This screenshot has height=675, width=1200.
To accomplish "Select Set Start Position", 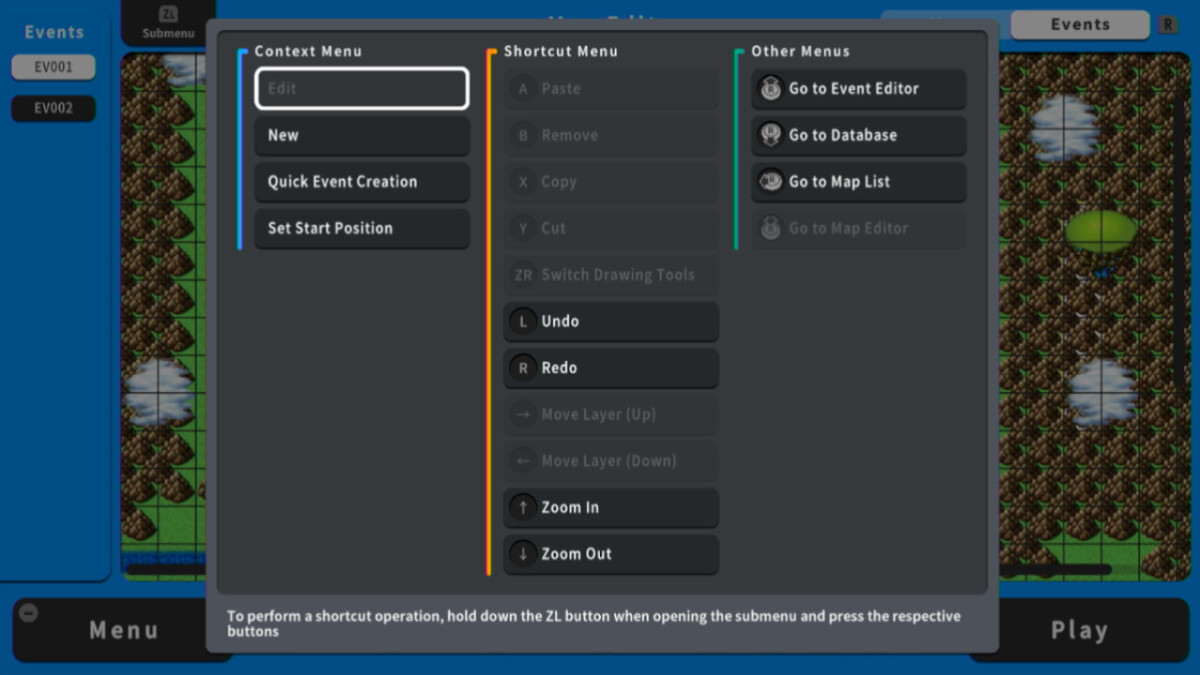I will pyautogui.click(x=361, y=228).
